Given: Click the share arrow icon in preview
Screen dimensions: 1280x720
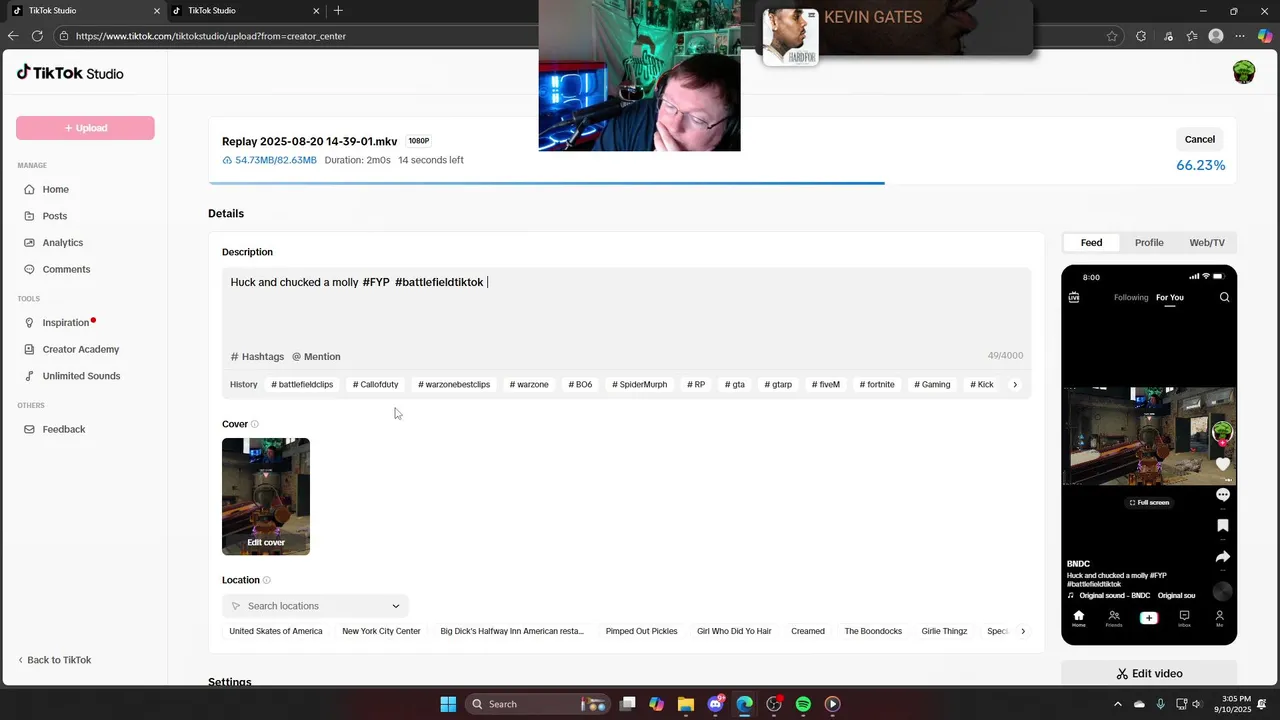Looking at the screenshot, I should click(x=1223, y=557).
